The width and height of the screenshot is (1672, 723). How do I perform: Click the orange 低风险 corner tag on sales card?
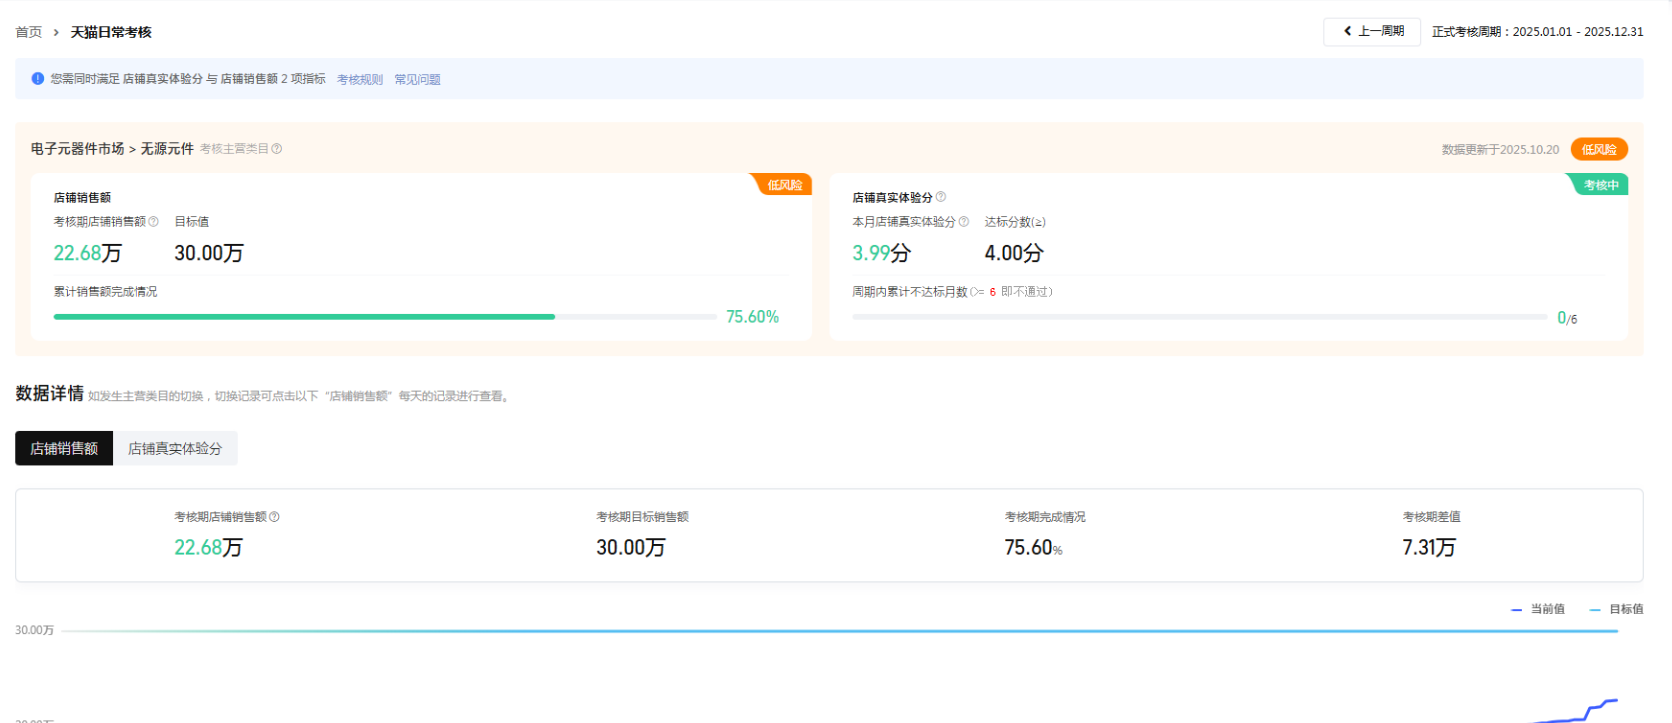pyautogui.click(x=784, y=185)
